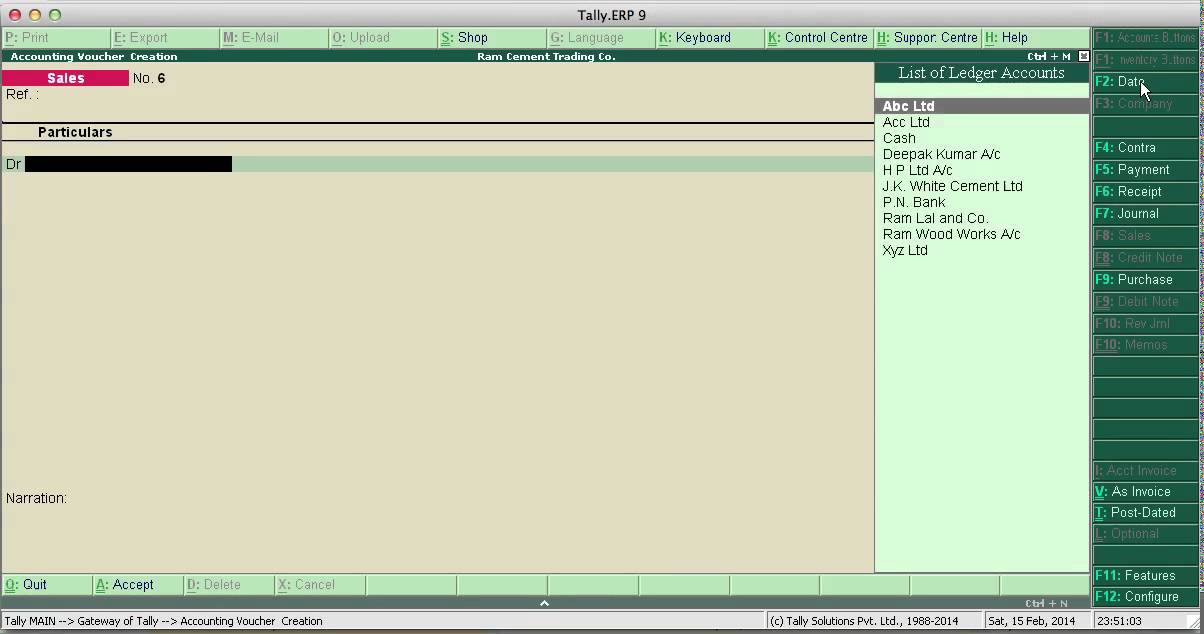
Task: Open the Upload menu button
Action: tap(383, 38)
